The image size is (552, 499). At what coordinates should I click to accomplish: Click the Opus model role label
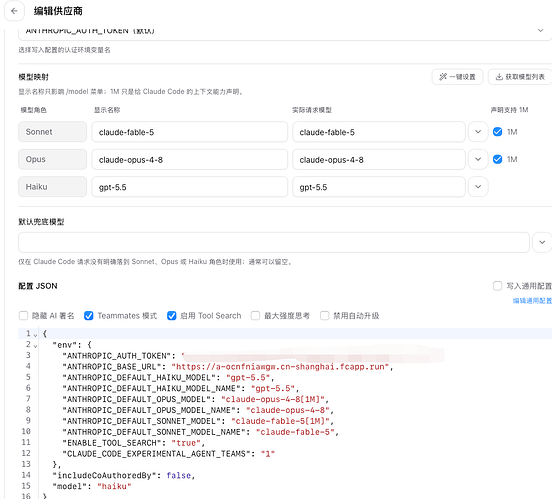(52, 159)
